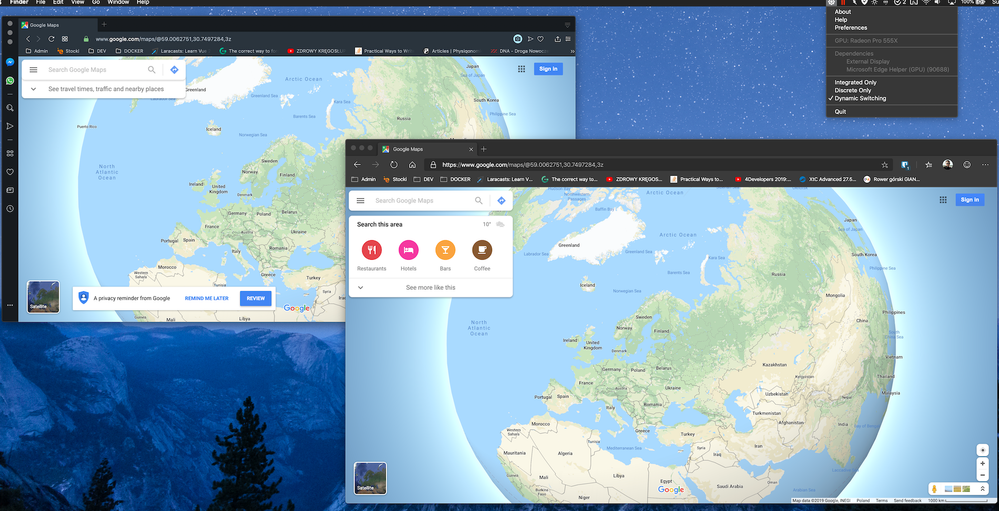The height and width of the screenshot is (511, 999).
Task: Click REMIND ME LATER link
Action: 206,298
